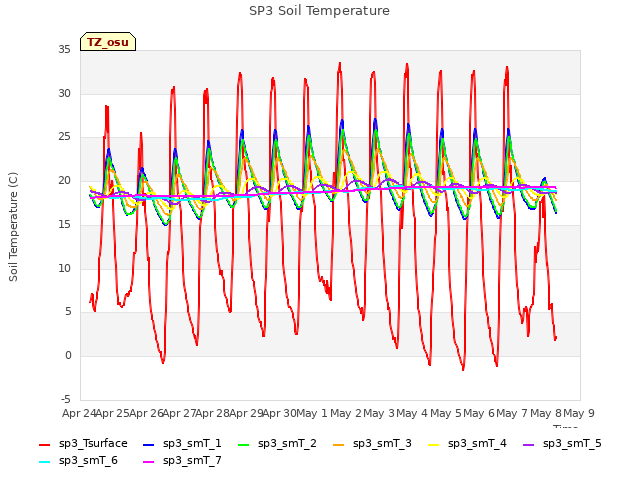640x480 pixels.
Task: Click the May 7 x-axis tick label
Action: [512, 413]
